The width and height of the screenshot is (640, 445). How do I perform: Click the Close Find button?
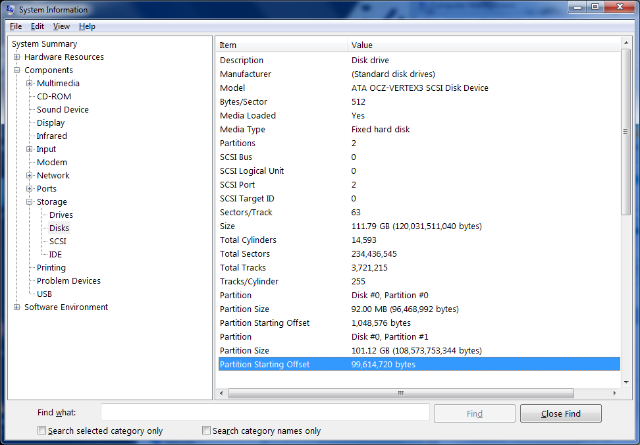click(560, 413)
